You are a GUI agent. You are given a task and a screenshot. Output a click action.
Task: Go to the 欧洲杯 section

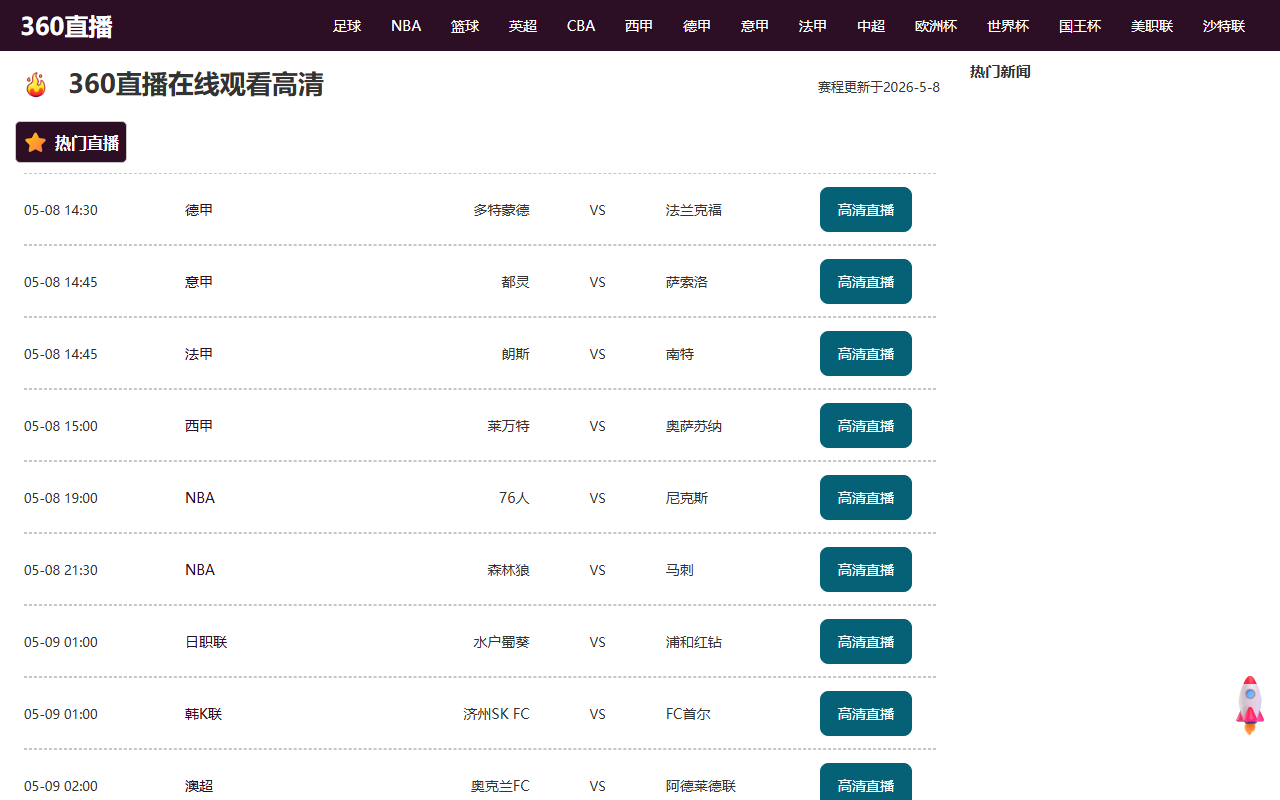[x=936, y=26]
